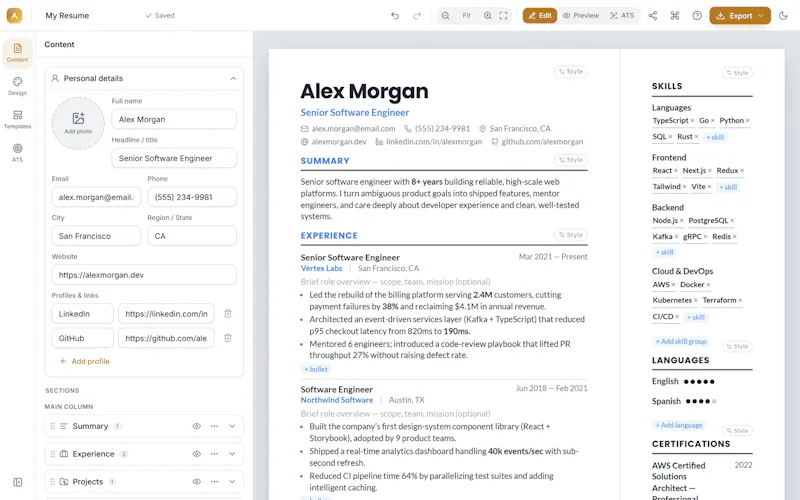Hide the Summary section
The image size is (800, 500).
[196, 426]
